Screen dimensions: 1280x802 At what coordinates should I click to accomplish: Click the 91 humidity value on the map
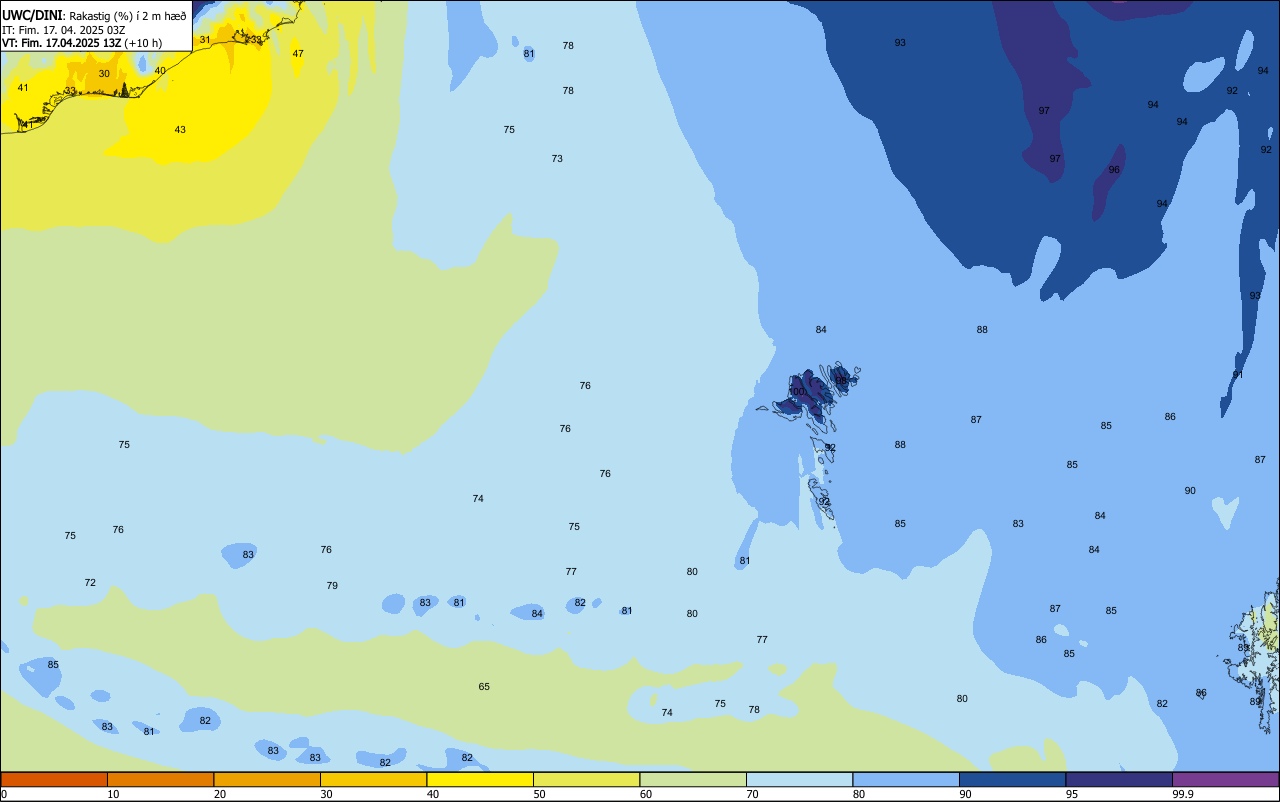coord(1238,375)
